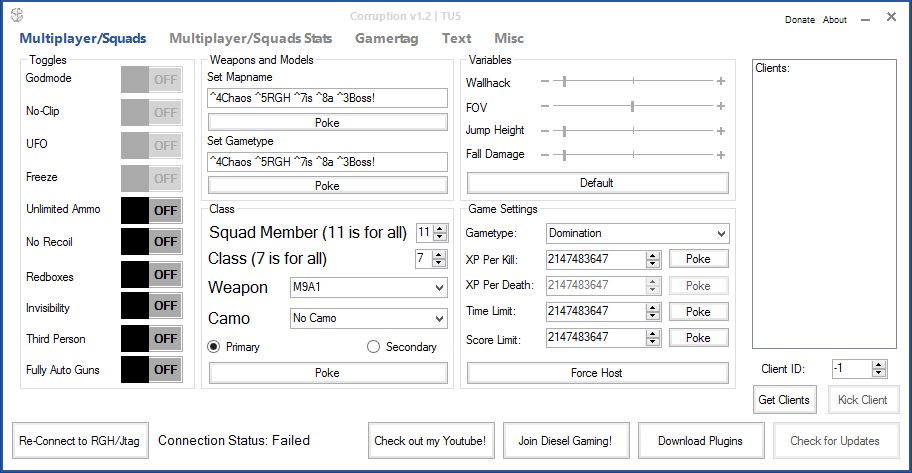The height and width of the screenshot is (473, 912).
Task: Expand the Camo dropdown
Action: 369,319
